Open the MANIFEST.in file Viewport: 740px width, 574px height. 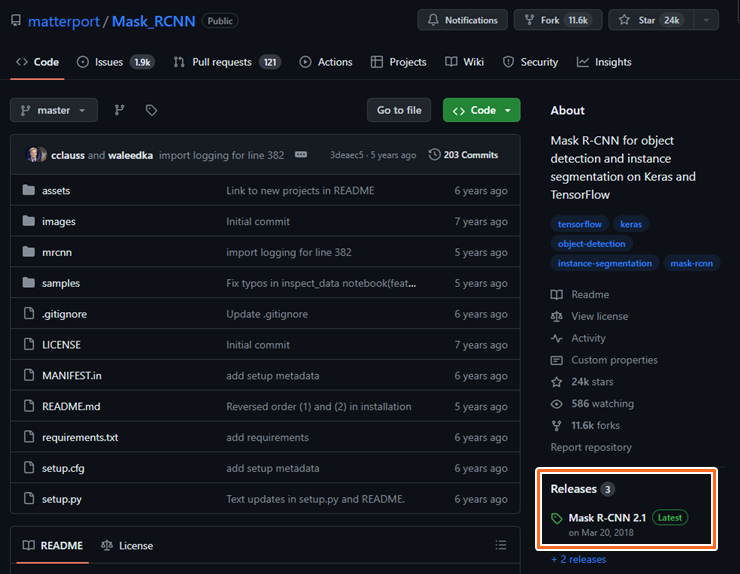point(72,376)
